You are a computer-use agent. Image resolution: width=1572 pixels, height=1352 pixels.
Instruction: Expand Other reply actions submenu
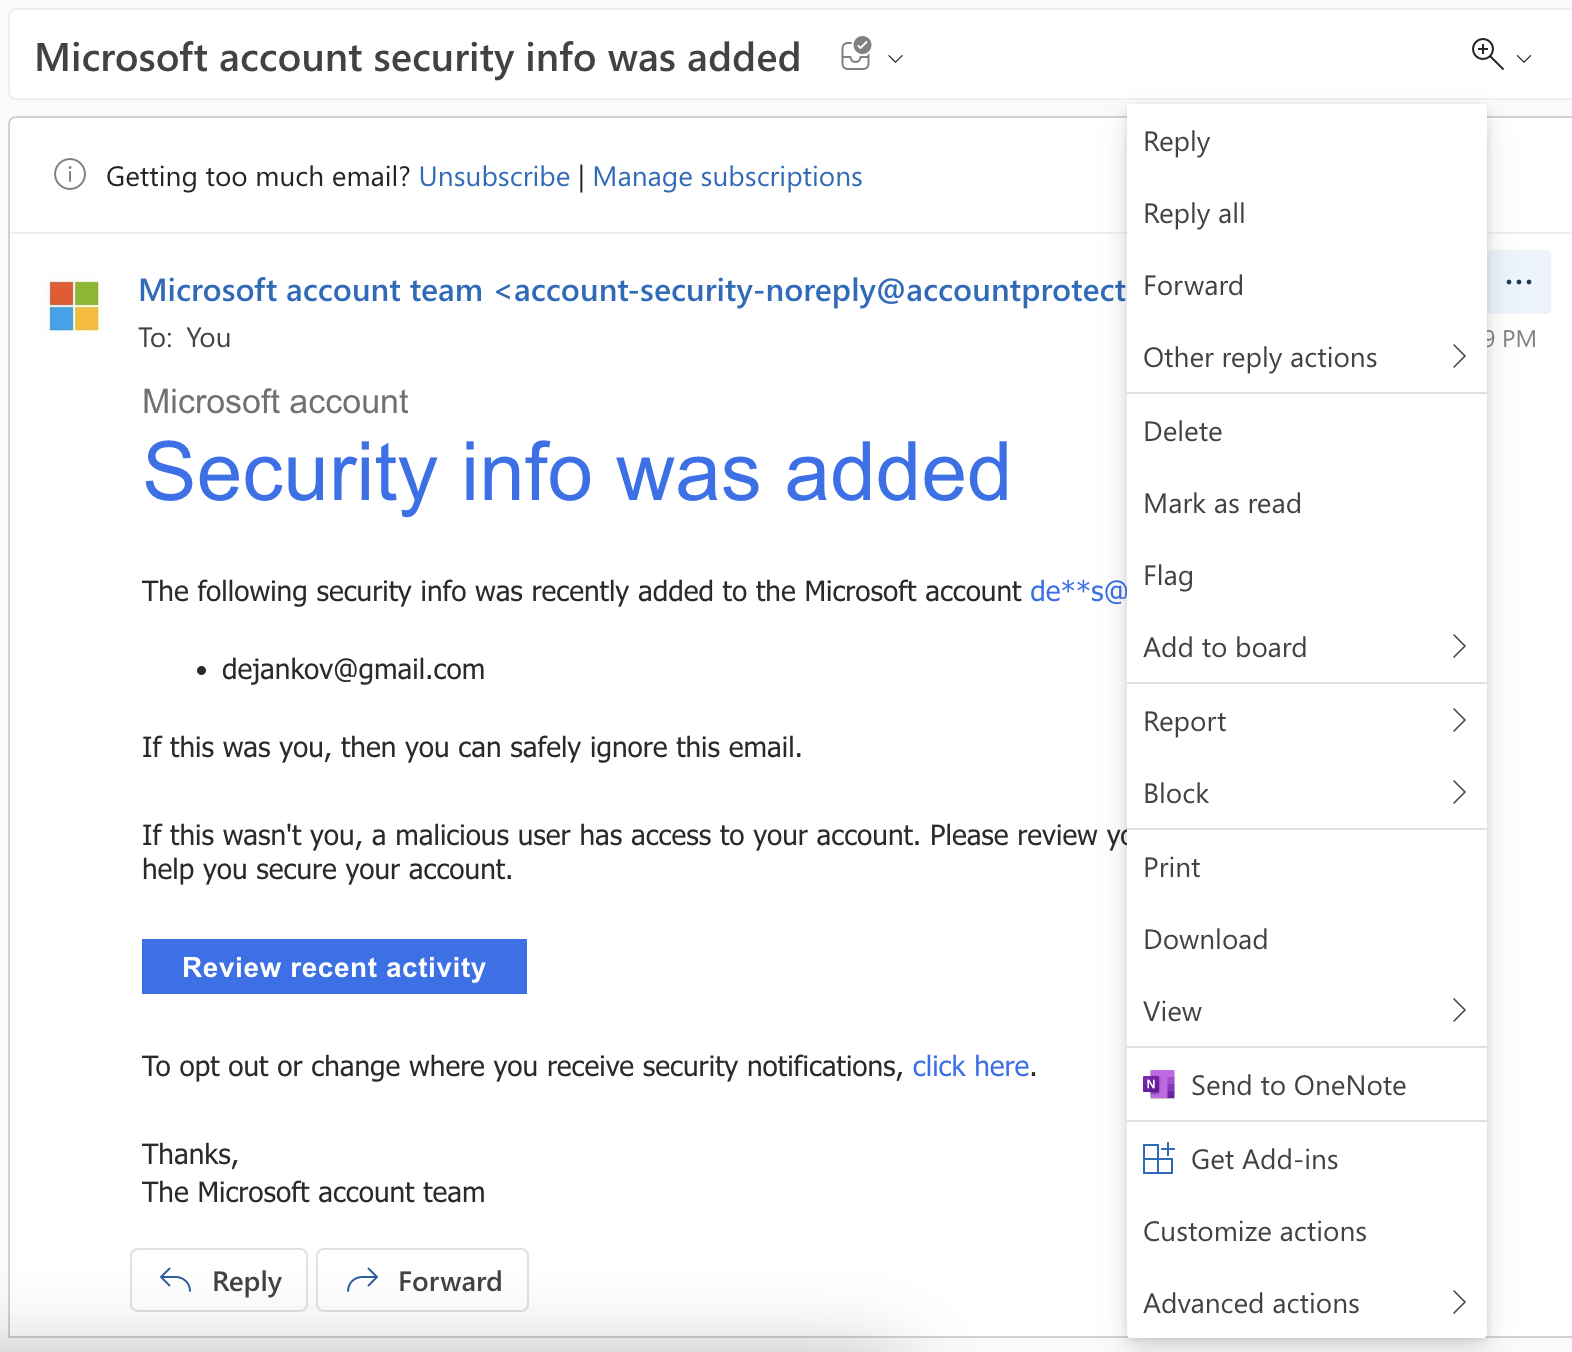click(x=1459, y=357)
